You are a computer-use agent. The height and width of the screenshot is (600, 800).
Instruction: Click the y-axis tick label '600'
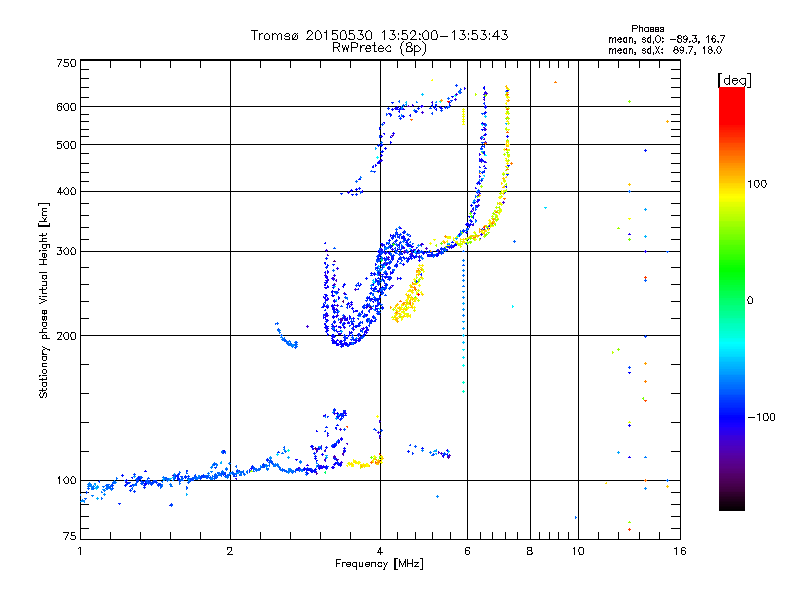click(66, 107)
